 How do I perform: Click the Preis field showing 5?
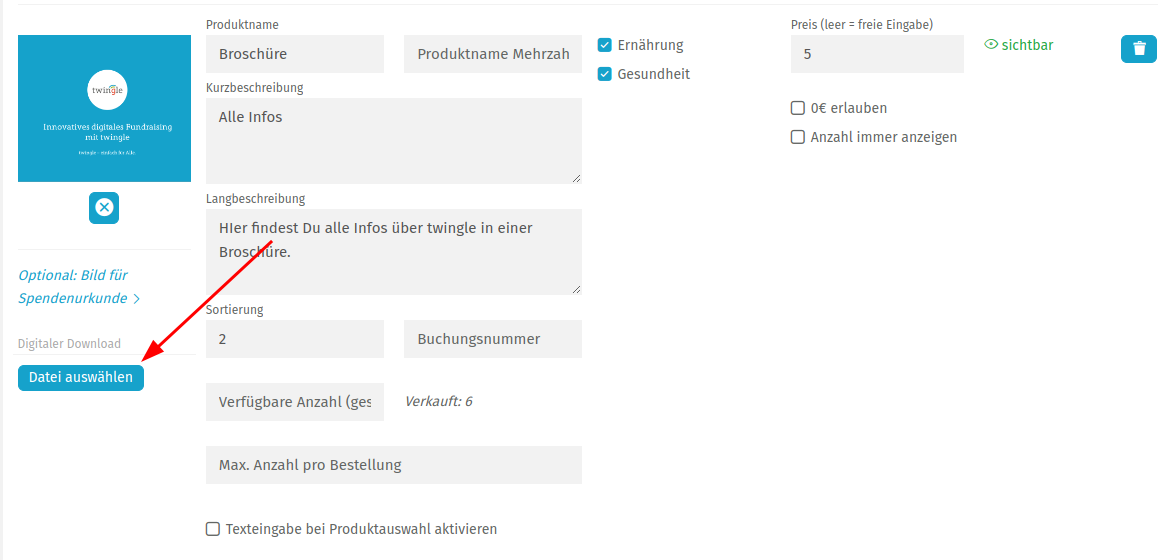877,54
